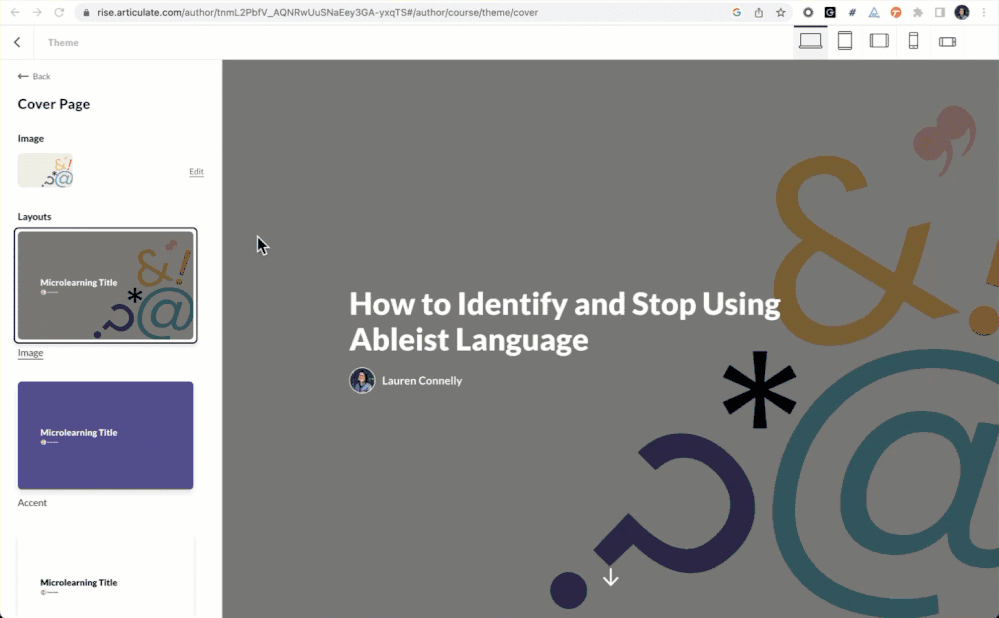Select the white cover layout option
This screenshot has height=618, width=999.
tap(105, 578)
